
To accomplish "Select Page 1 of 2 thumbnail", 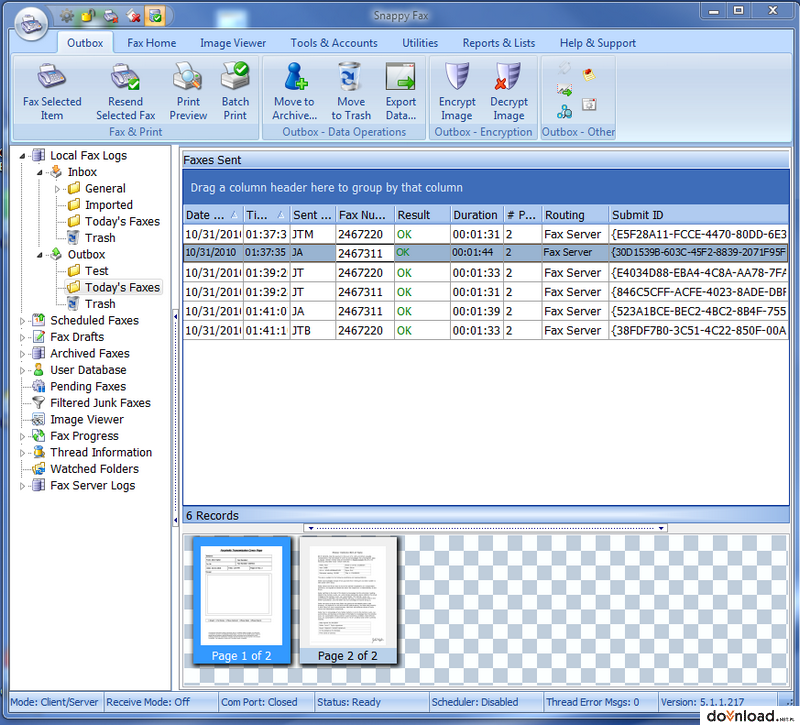I will [241, 600].
